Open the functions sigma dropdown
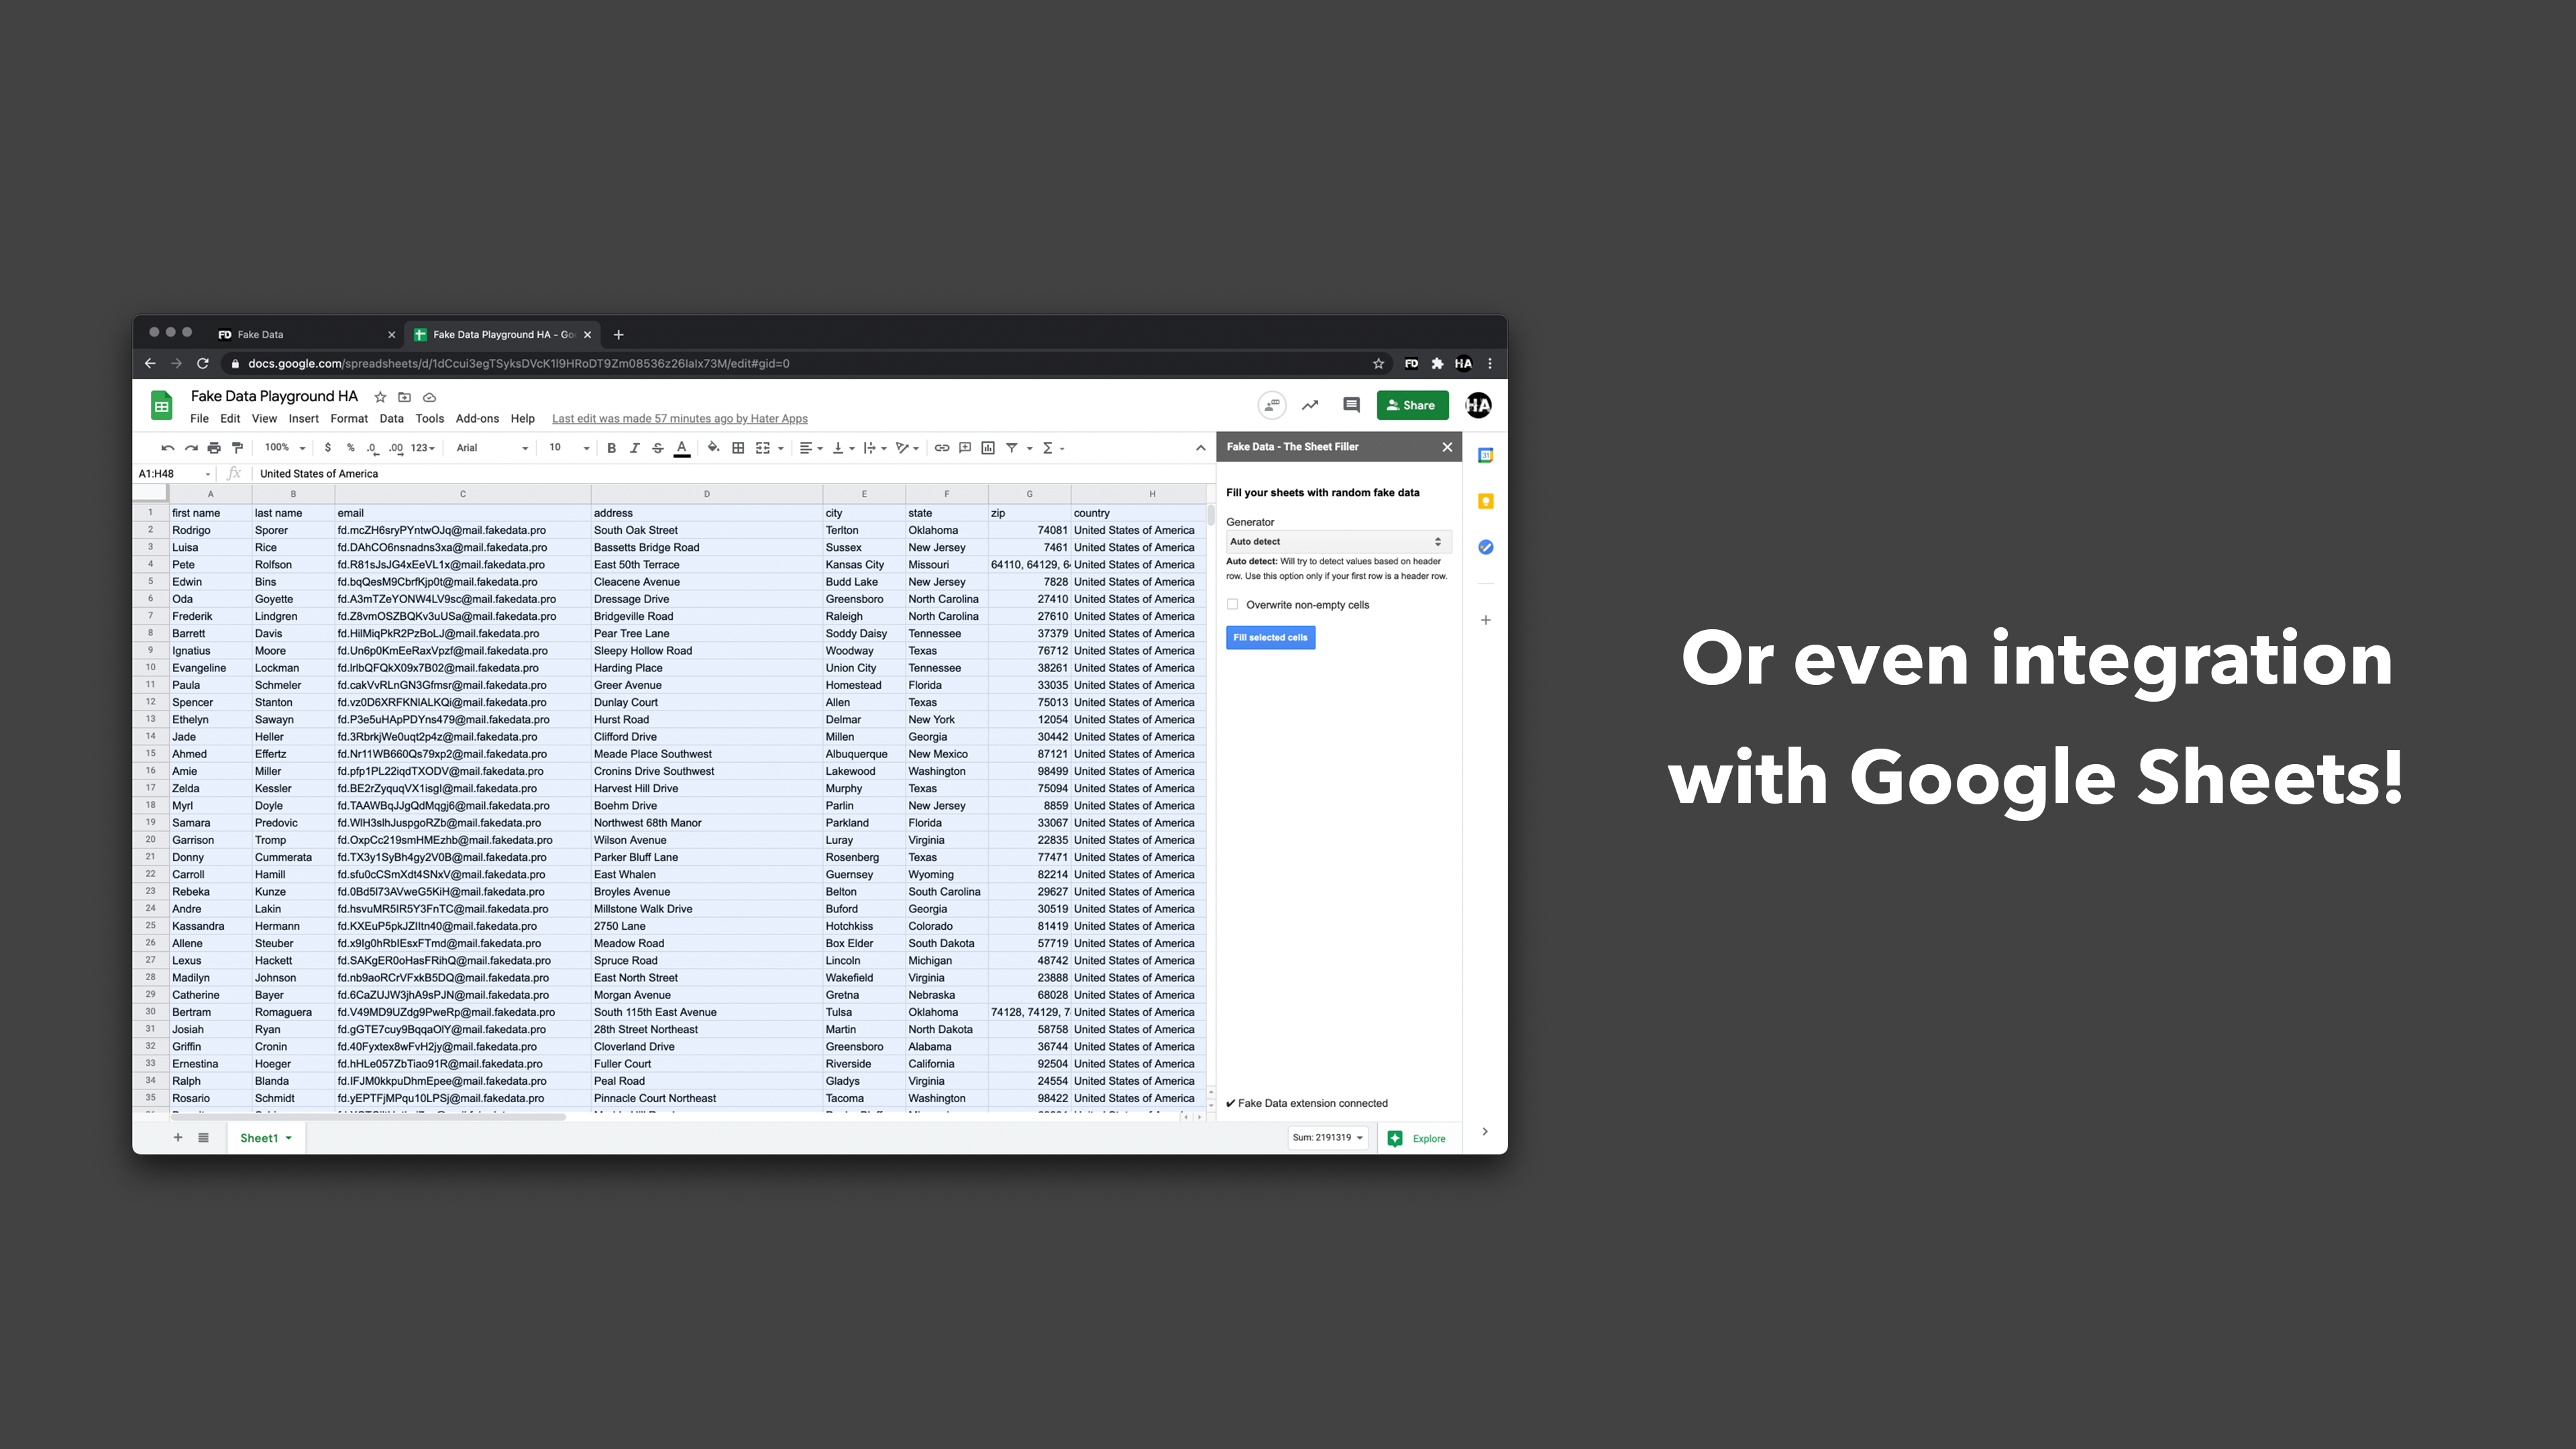This screenshot has width=2576, height=1449. click(x=1053, y=448)
